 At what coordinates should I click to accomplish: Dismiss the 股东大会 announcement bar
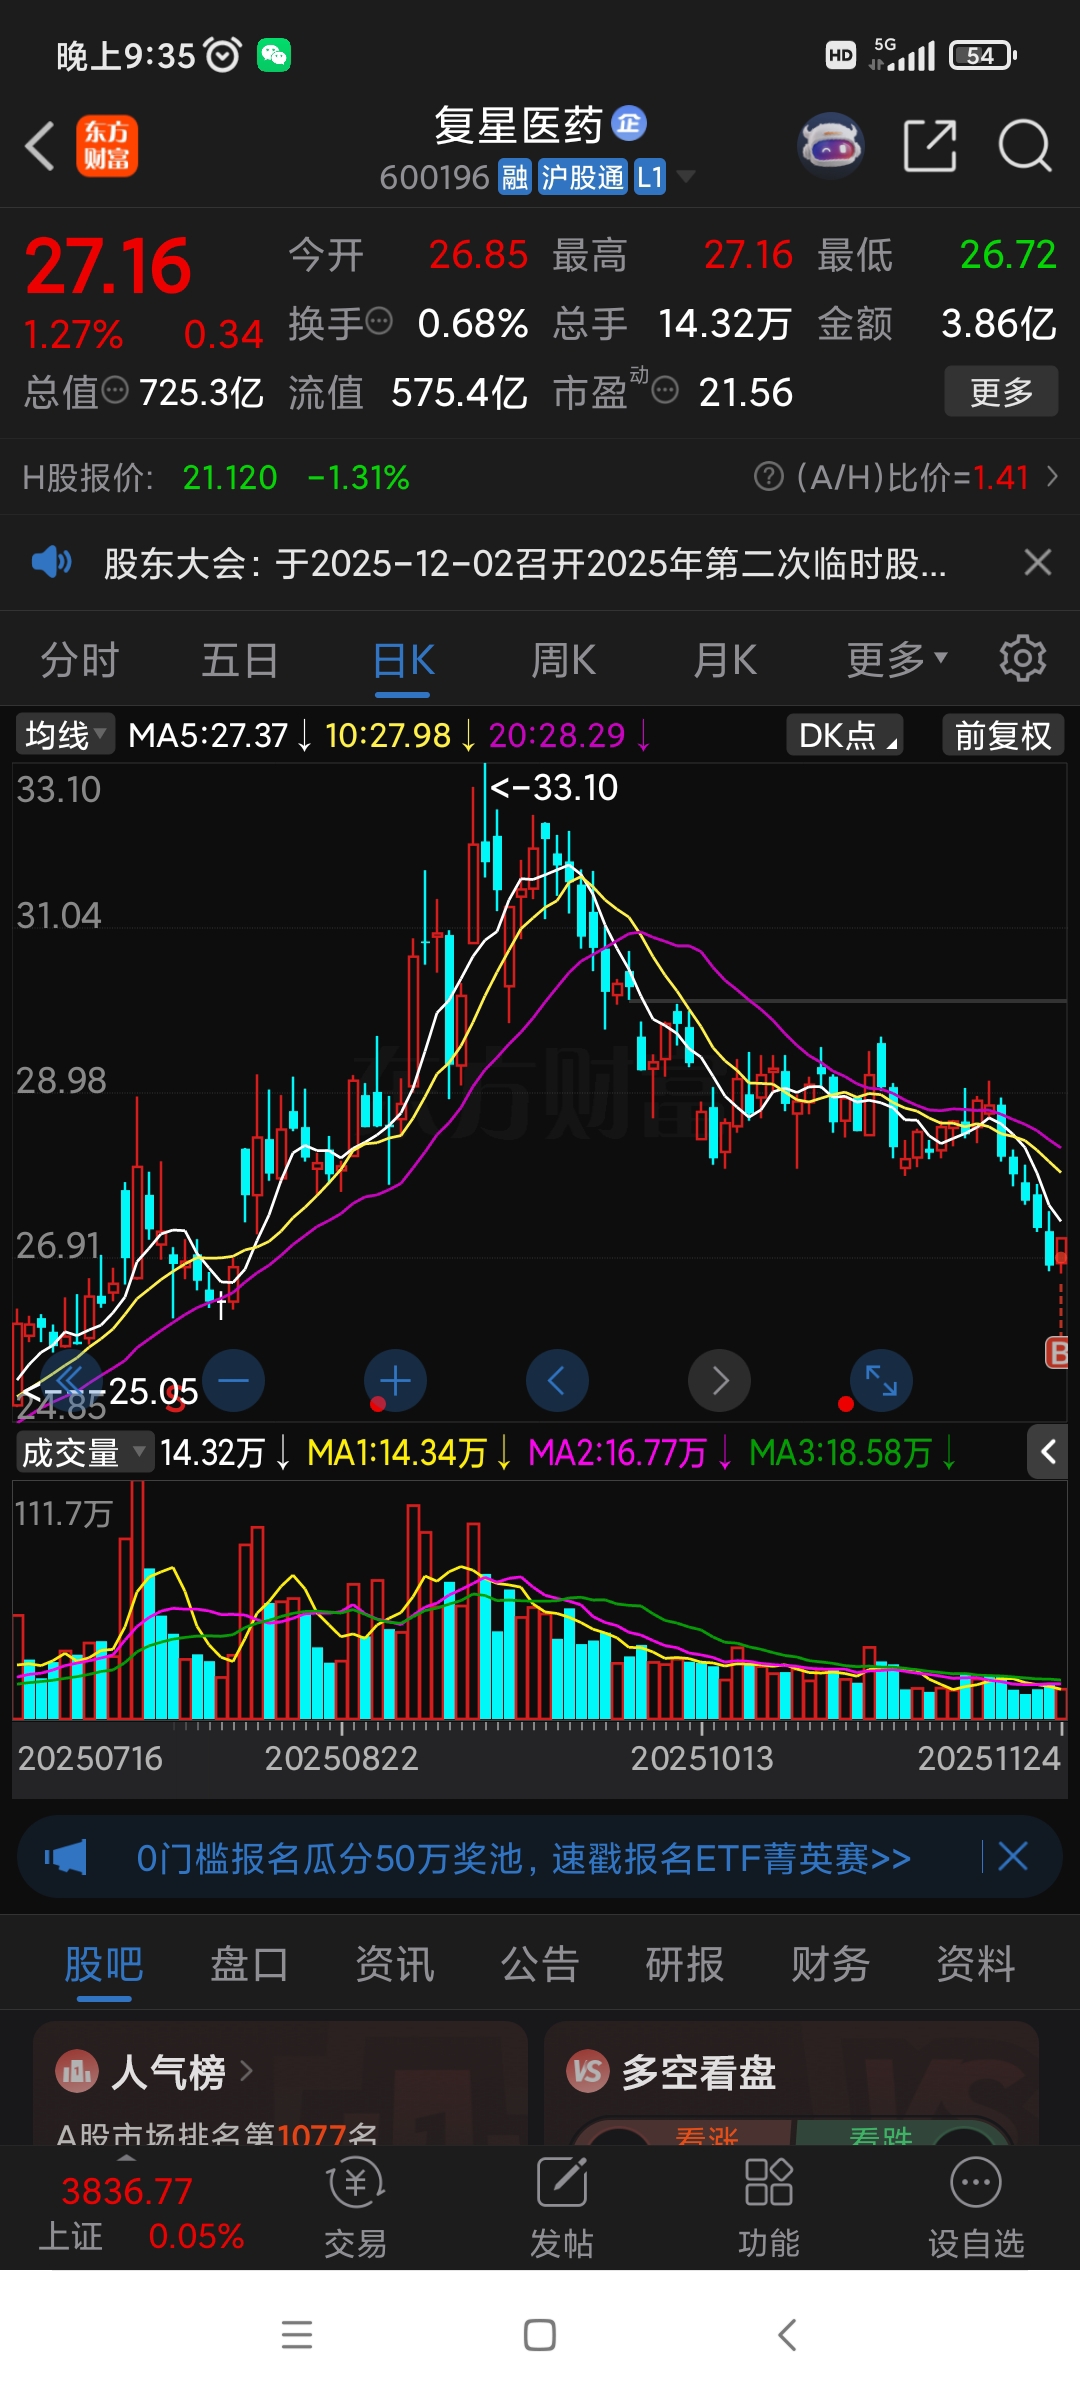click(x=1038, y=563)
